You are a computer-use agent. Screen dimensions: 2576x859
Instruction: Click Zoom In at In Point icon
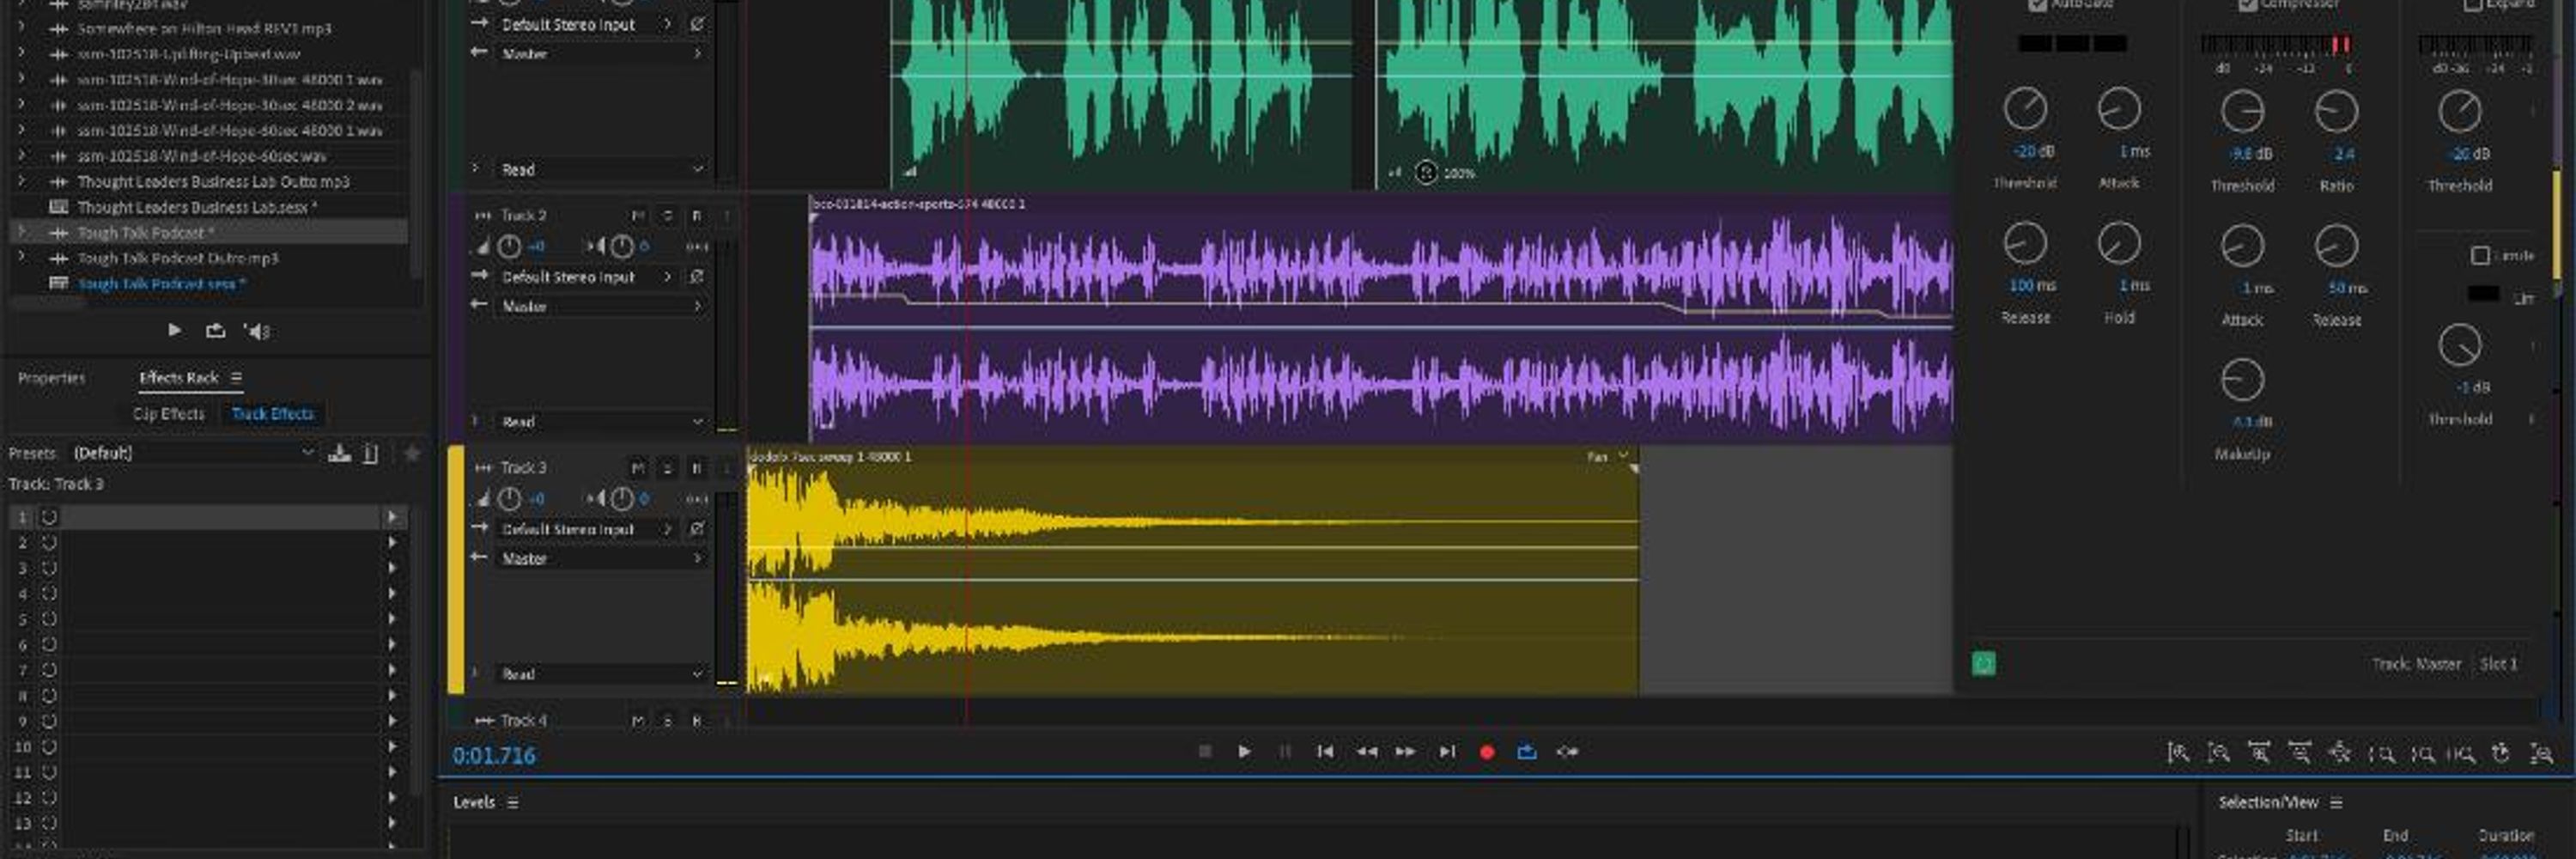pyautogui.click(x=2381, y=754)
